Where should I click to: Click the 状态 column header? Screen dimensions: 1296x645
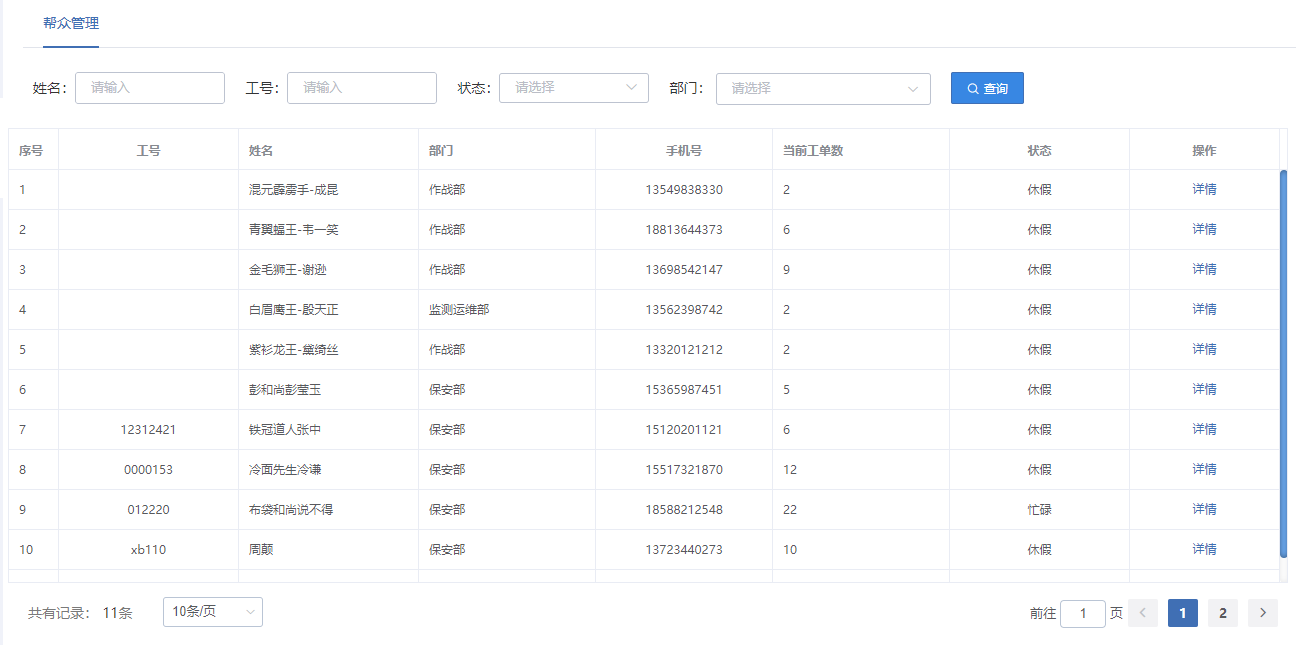tap(1039, 150)
